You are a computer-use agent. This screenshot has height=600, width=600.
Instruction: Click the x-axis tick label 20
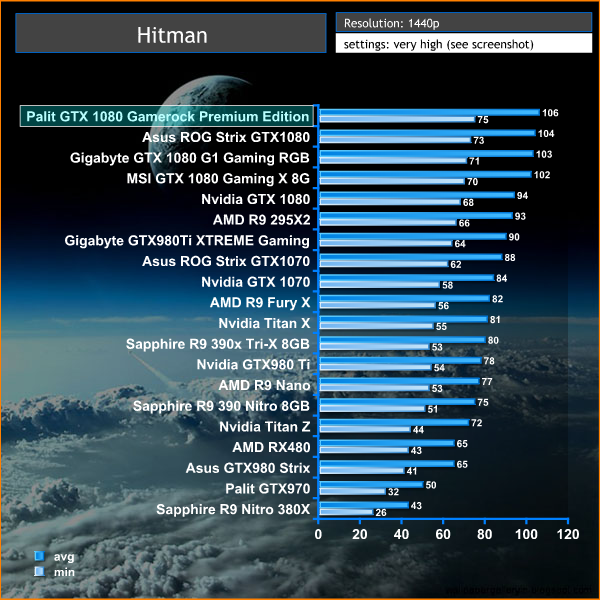tap(360, 534)
